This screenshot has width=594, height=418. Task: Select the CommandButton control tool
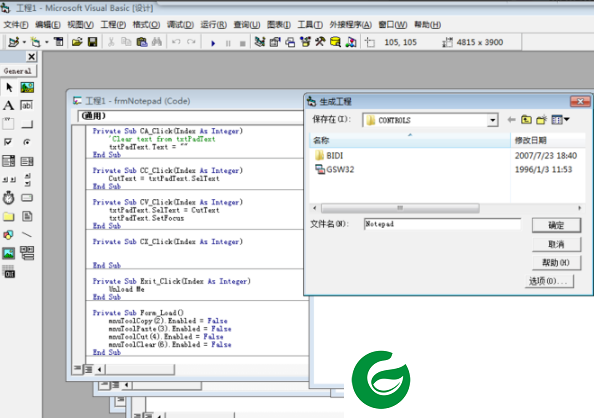coord(27,124)
